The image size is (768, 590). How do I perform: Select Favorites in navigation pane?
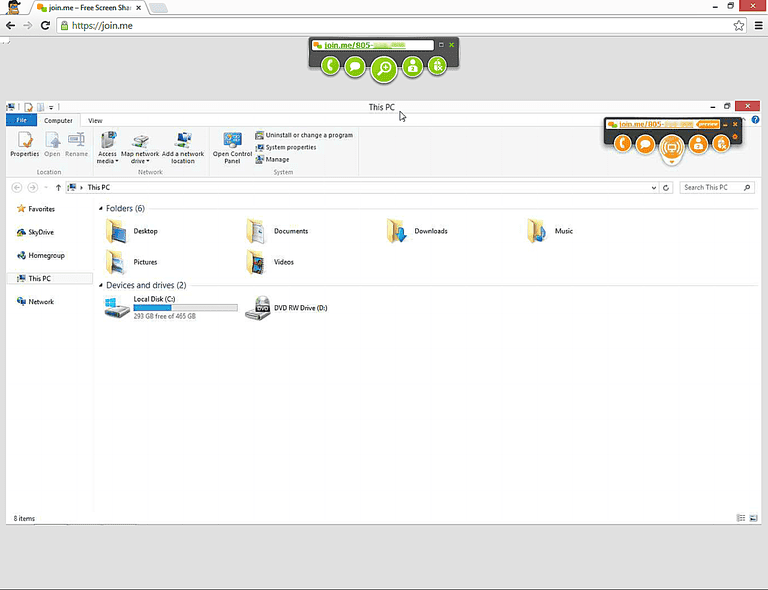pos(36,209)
